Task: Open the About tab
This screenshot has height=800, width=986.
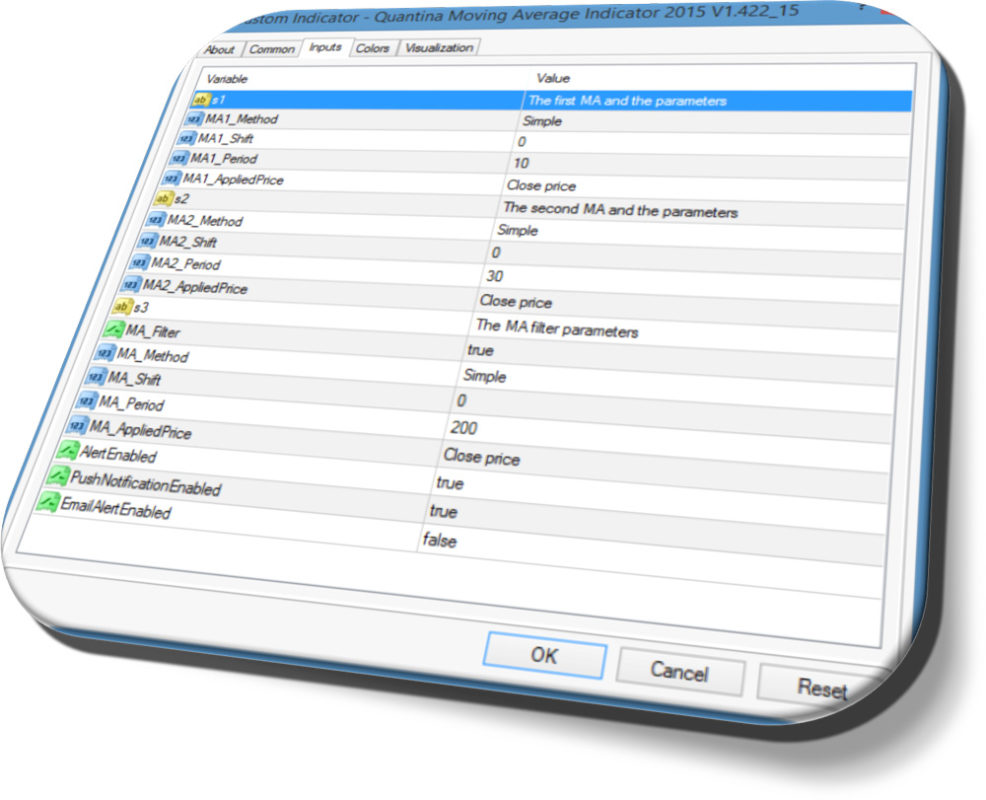Action: tap(220, 49)
